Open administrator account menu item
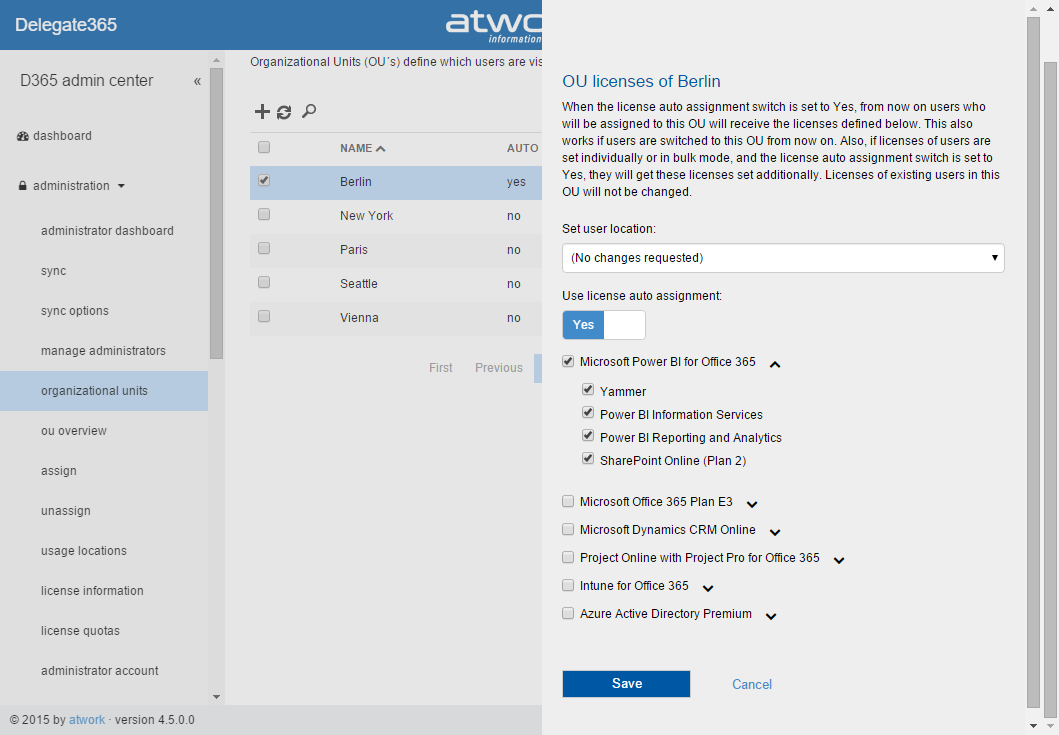 click(100, 671)
